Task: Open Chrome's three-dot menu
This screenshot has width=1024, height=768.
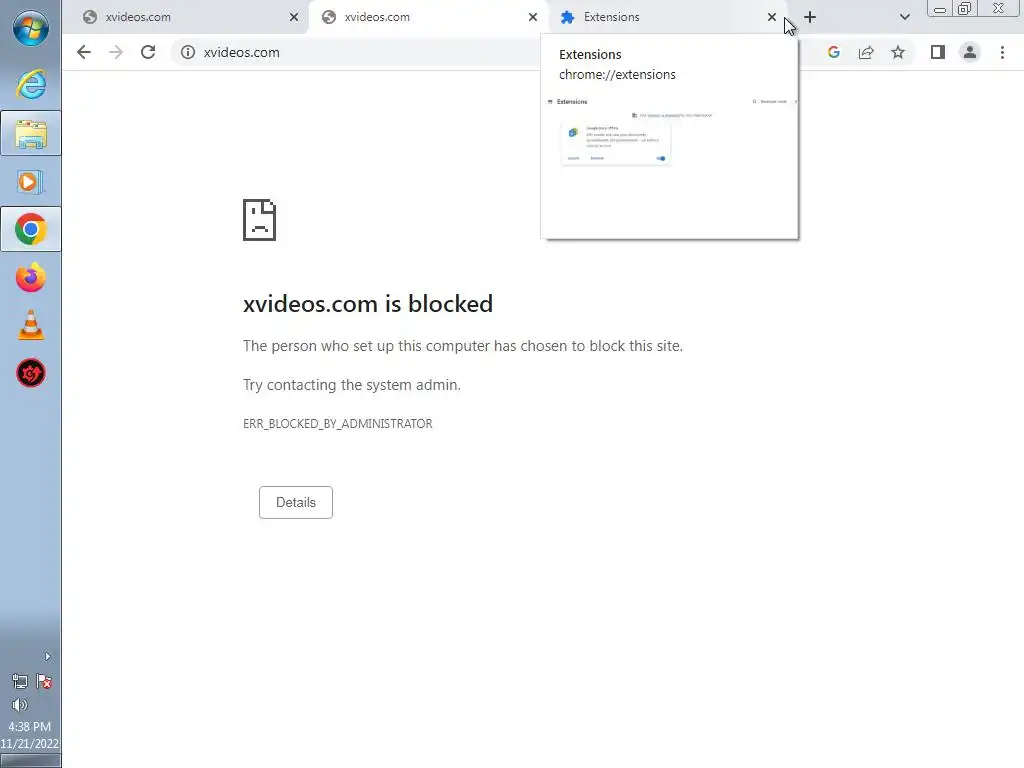Action: (1002, 52)
